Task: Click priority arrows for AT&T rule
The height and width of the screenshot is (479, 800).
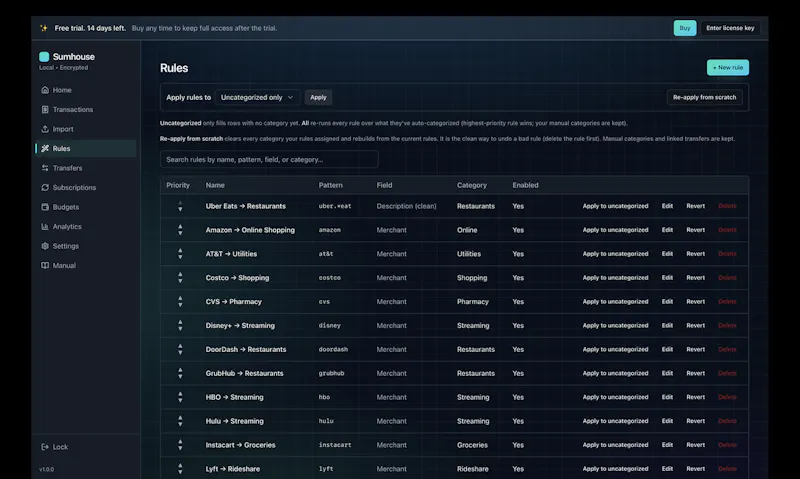Action: click(x=180, y=254)
